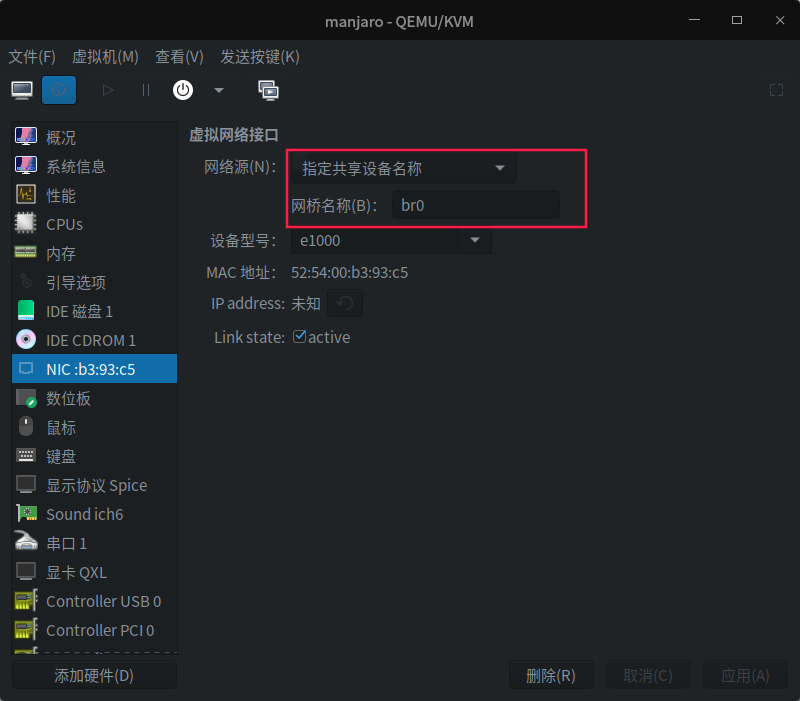Viewport: 800px width, 701px height.
Task: Click the power shutdown icon
Action: (x=183, y=90)
